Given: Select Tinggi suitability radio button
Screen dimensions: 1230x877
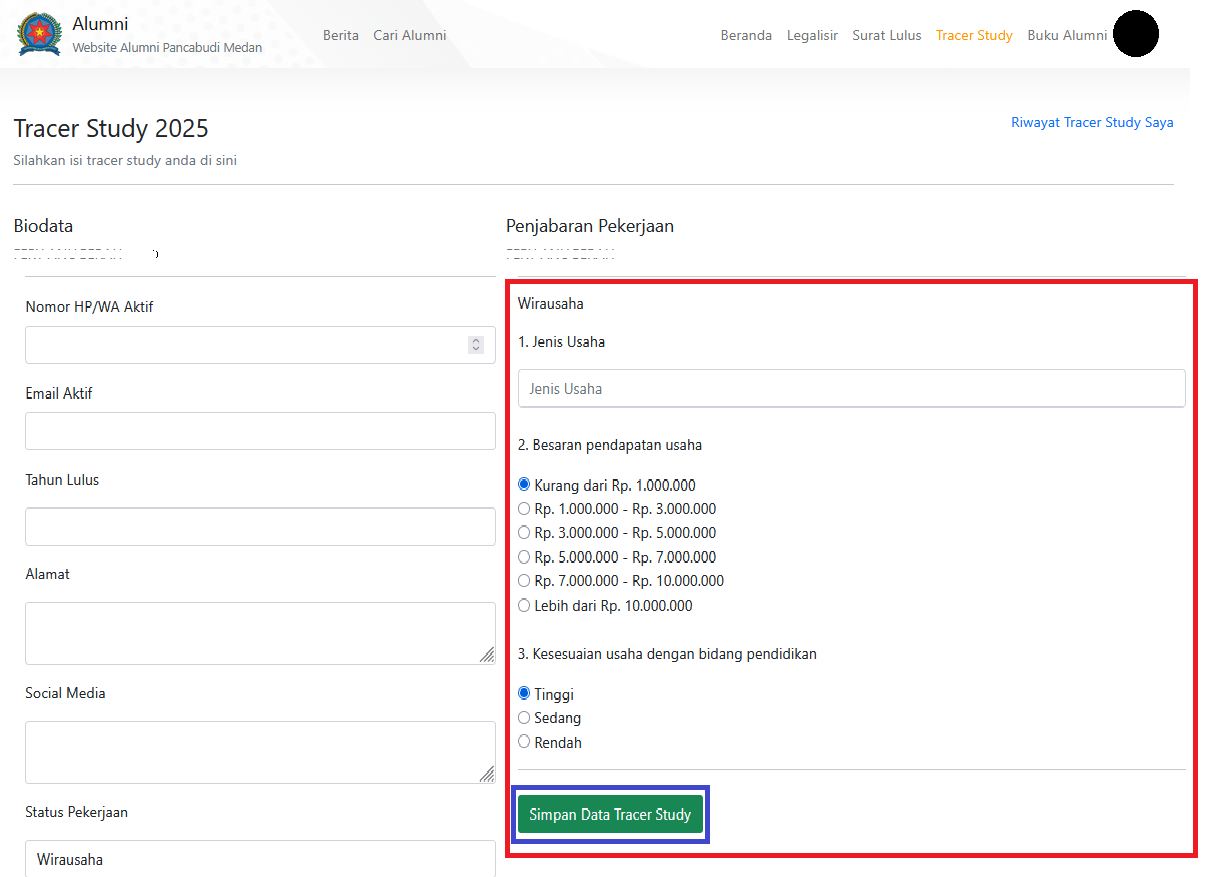Looking at the screenshot, I should pyautogui.click(x=524, y=693).
